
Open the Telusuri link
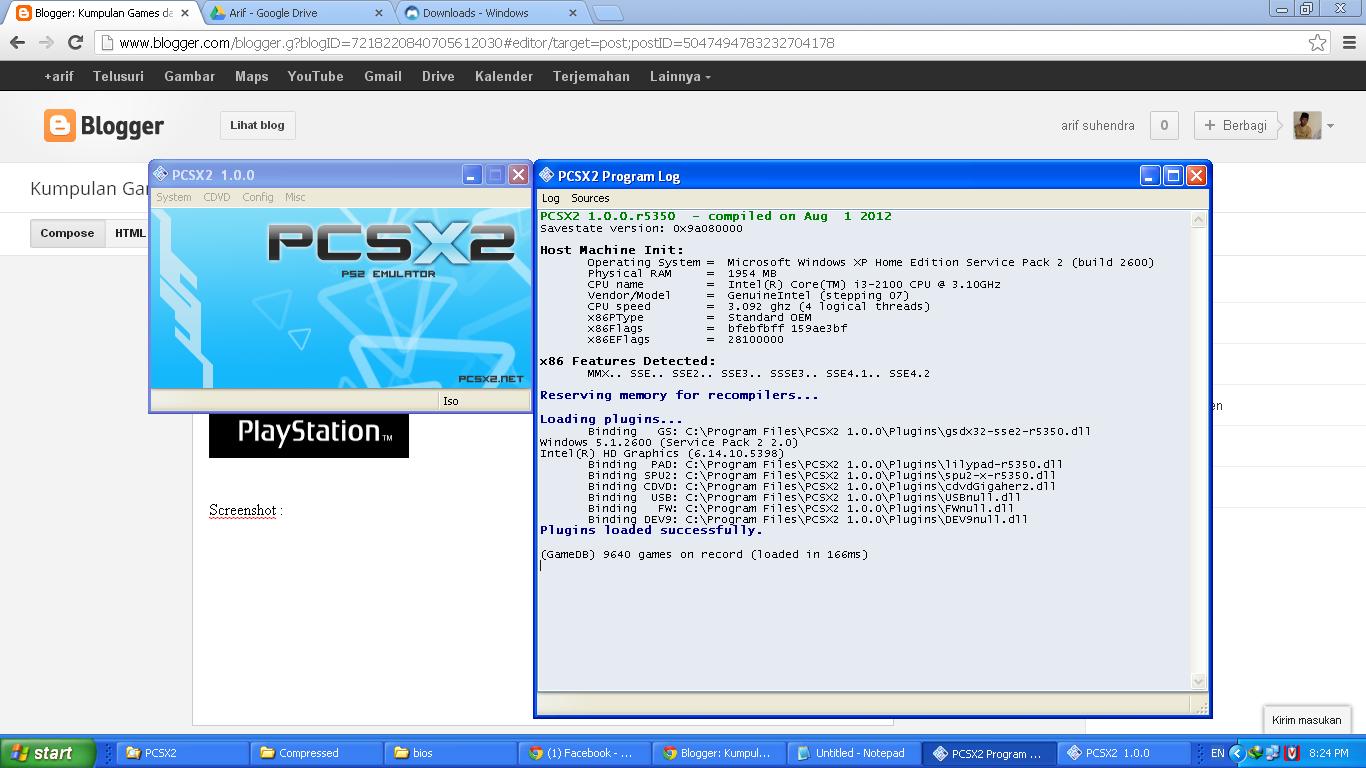pyautogui.click(x=118, y=76)
